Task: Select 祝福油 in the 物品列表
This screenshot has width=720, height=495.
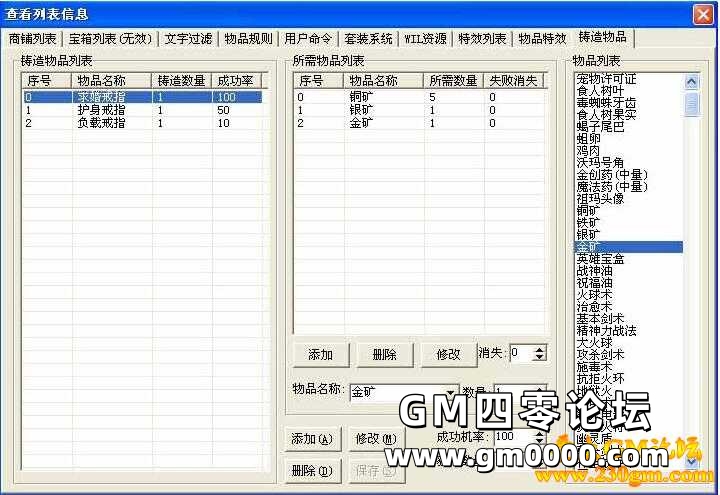Action: (600, 282)
